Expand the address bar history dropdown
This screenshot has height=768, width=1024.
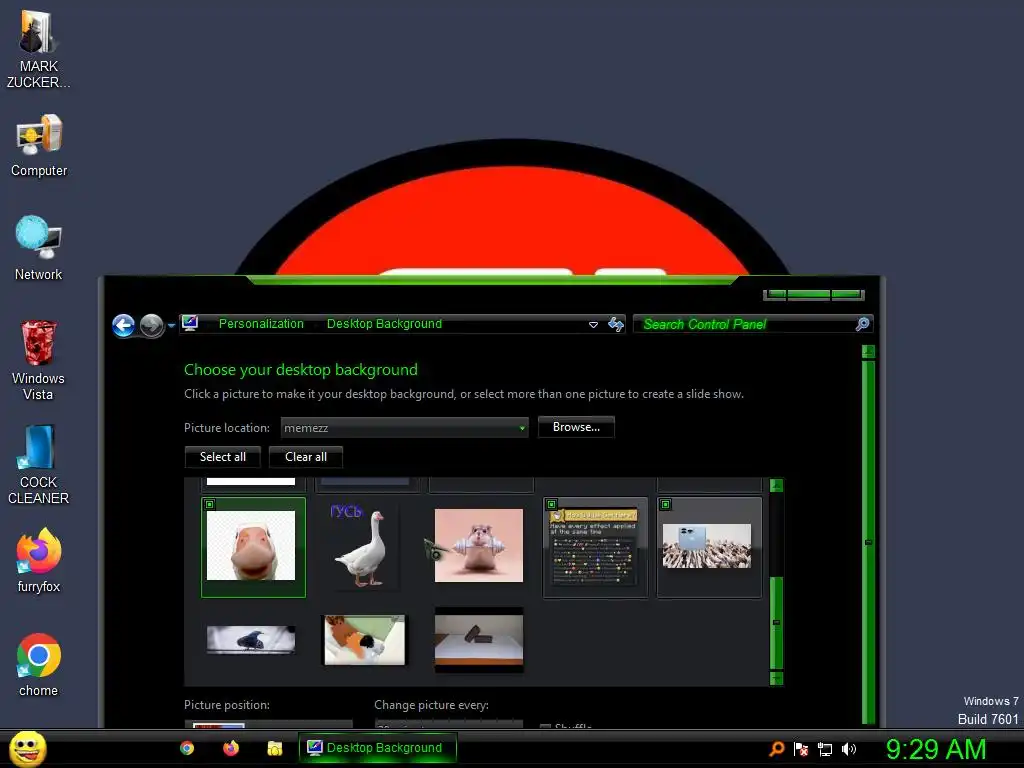(x=593, y=325)
